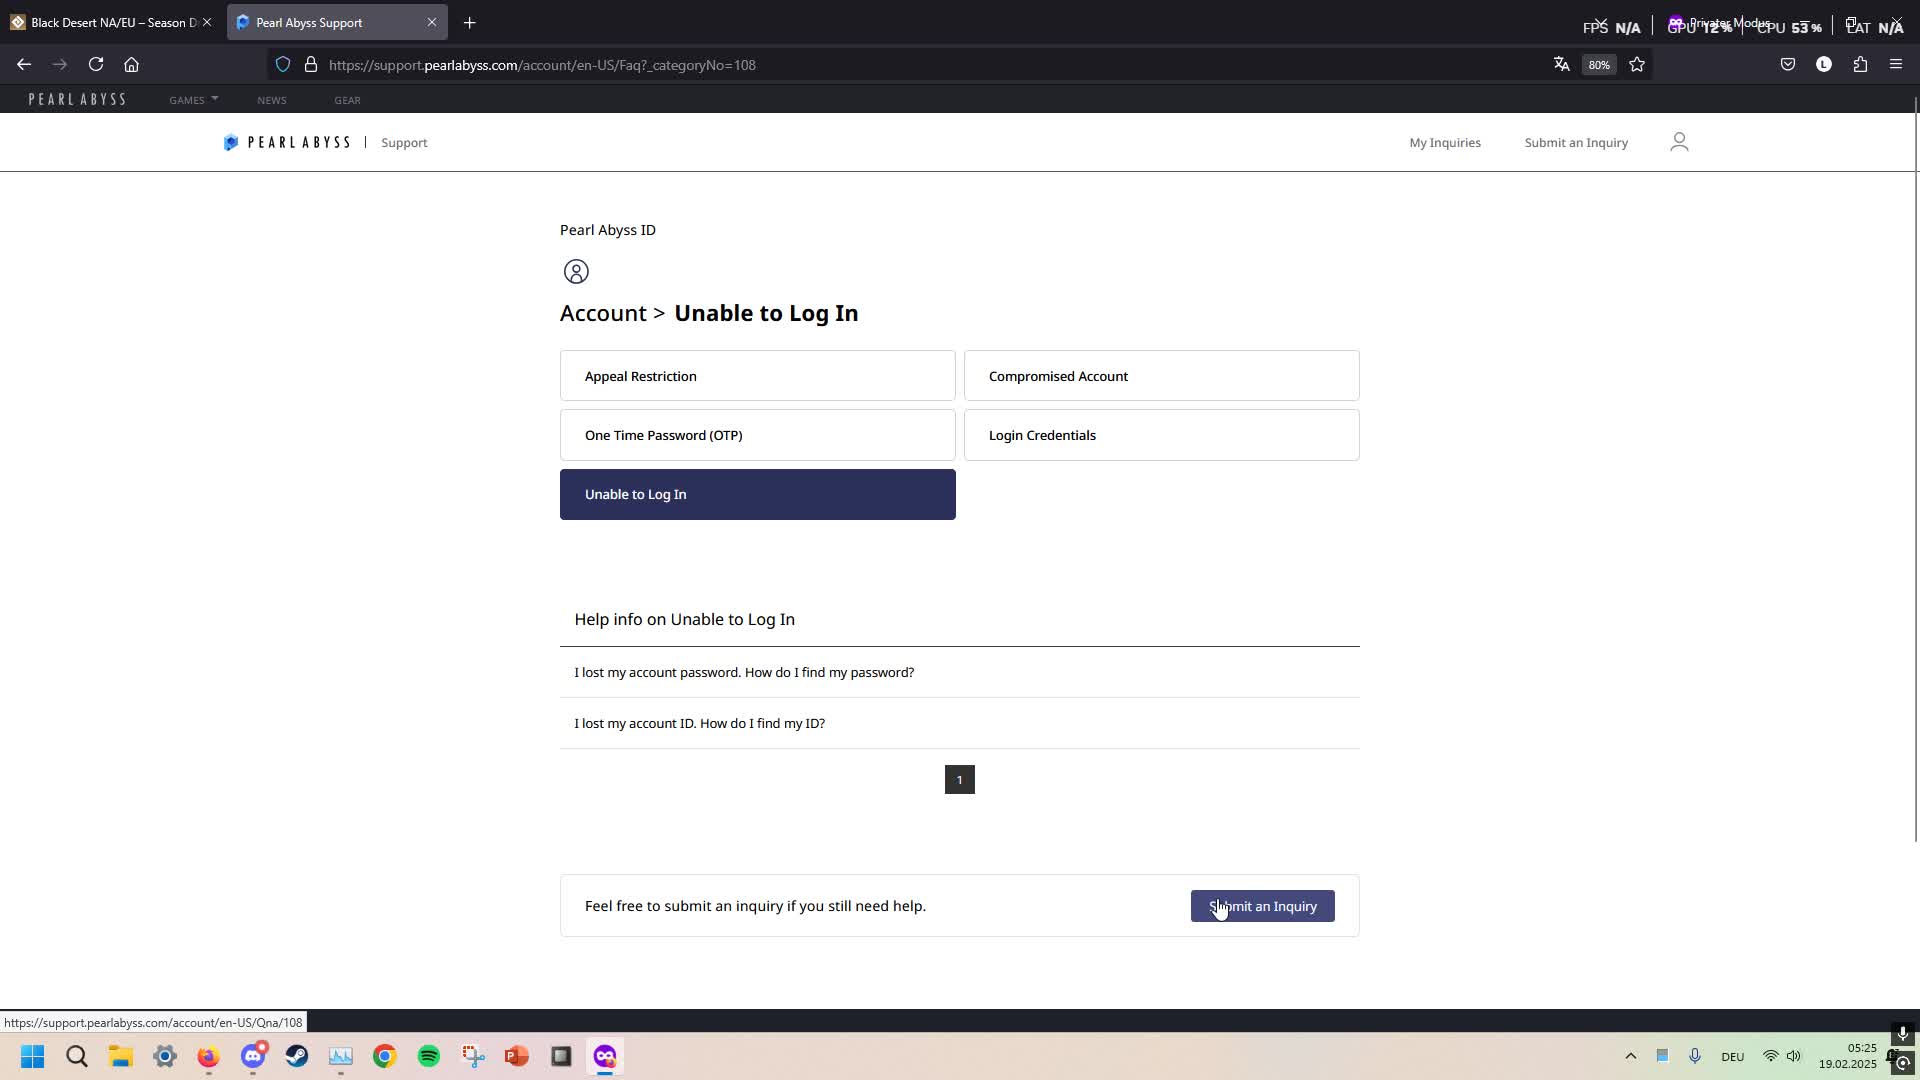Click the 80% zoom level control
Image resolution: width=1920 pixels, height=1080 pixels.
point(1599,64)
